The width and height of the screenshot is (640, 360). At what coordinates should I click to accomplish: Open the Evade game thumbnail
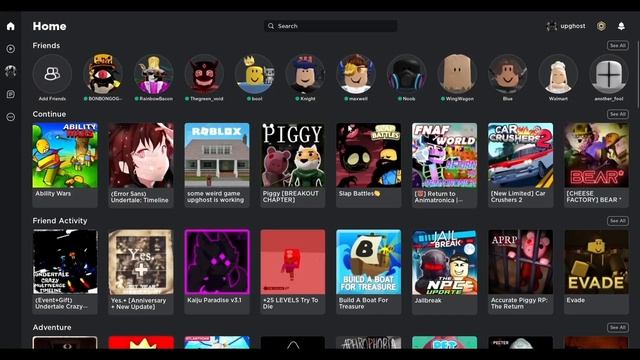point(596,262)
